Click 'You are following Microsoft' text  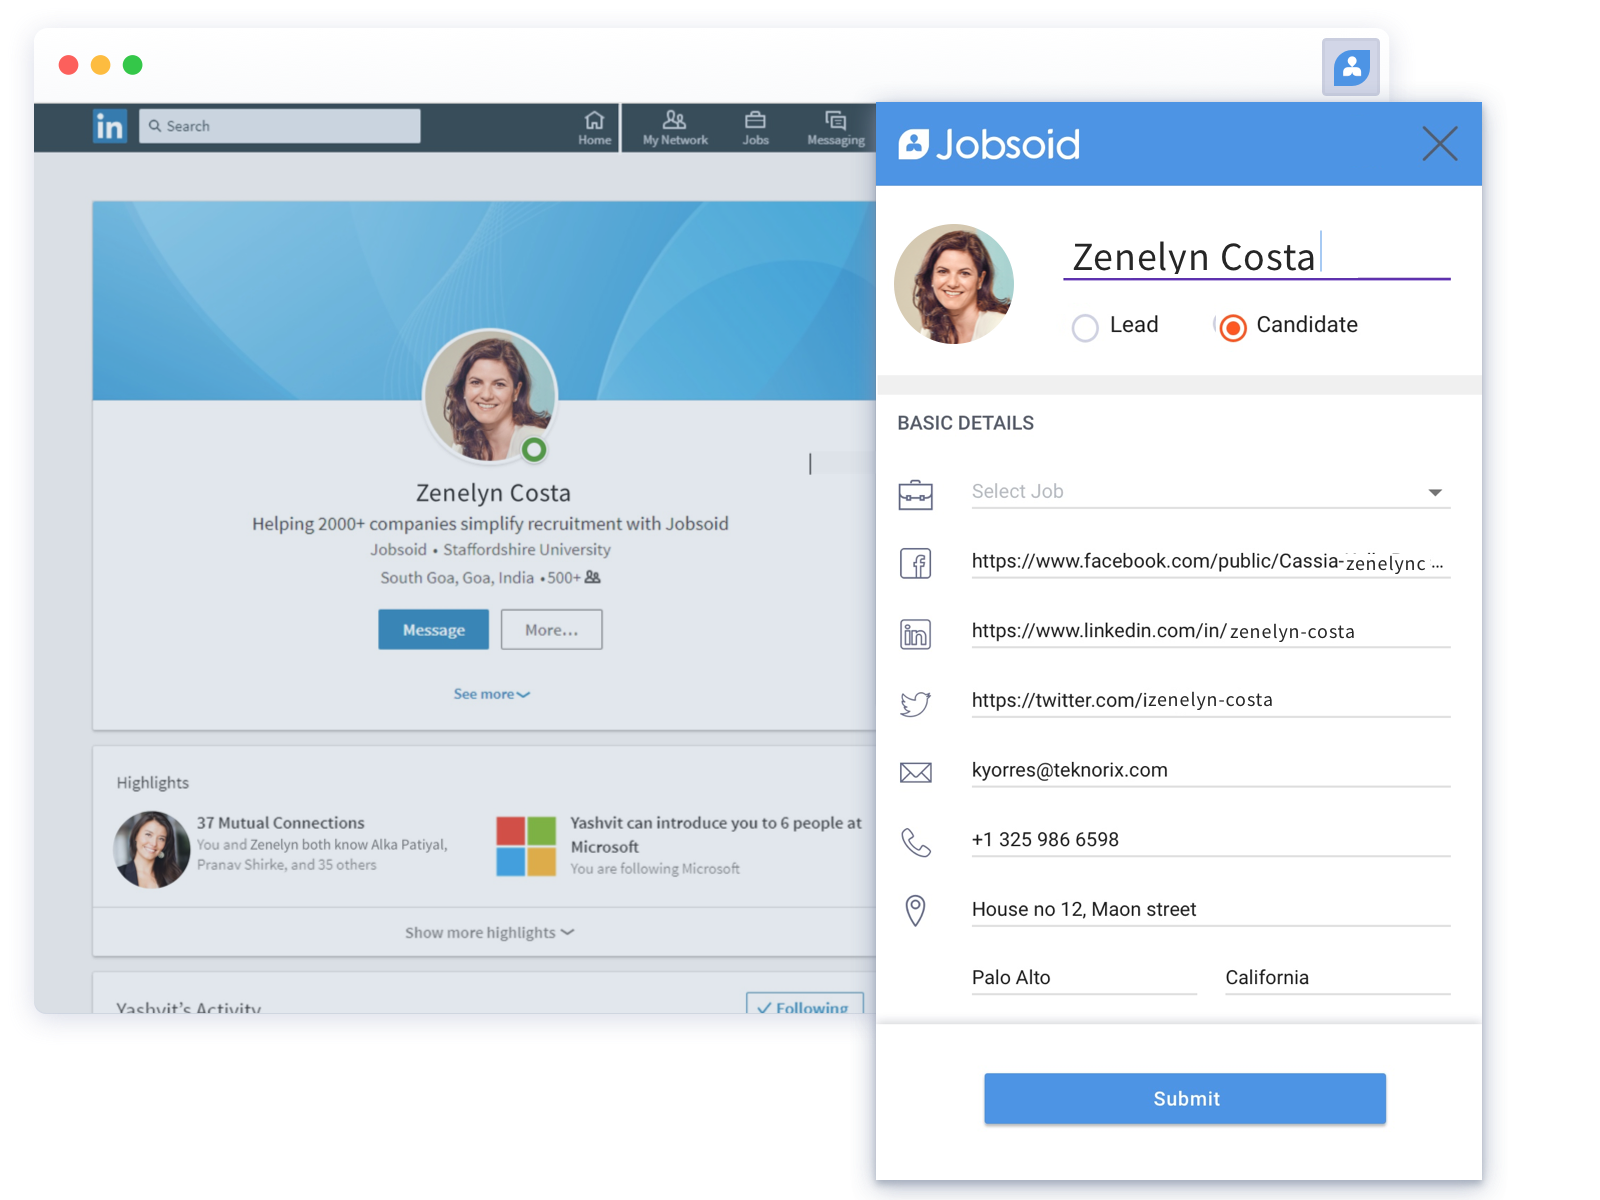pos(655,869)
